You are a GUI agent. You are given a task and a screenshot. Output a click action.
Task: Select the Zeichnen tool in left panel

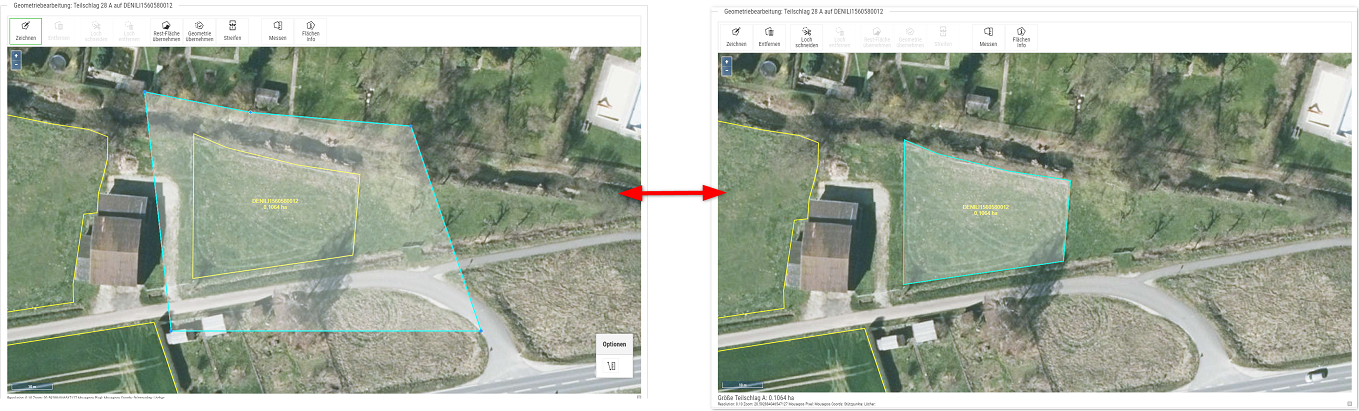25,31
